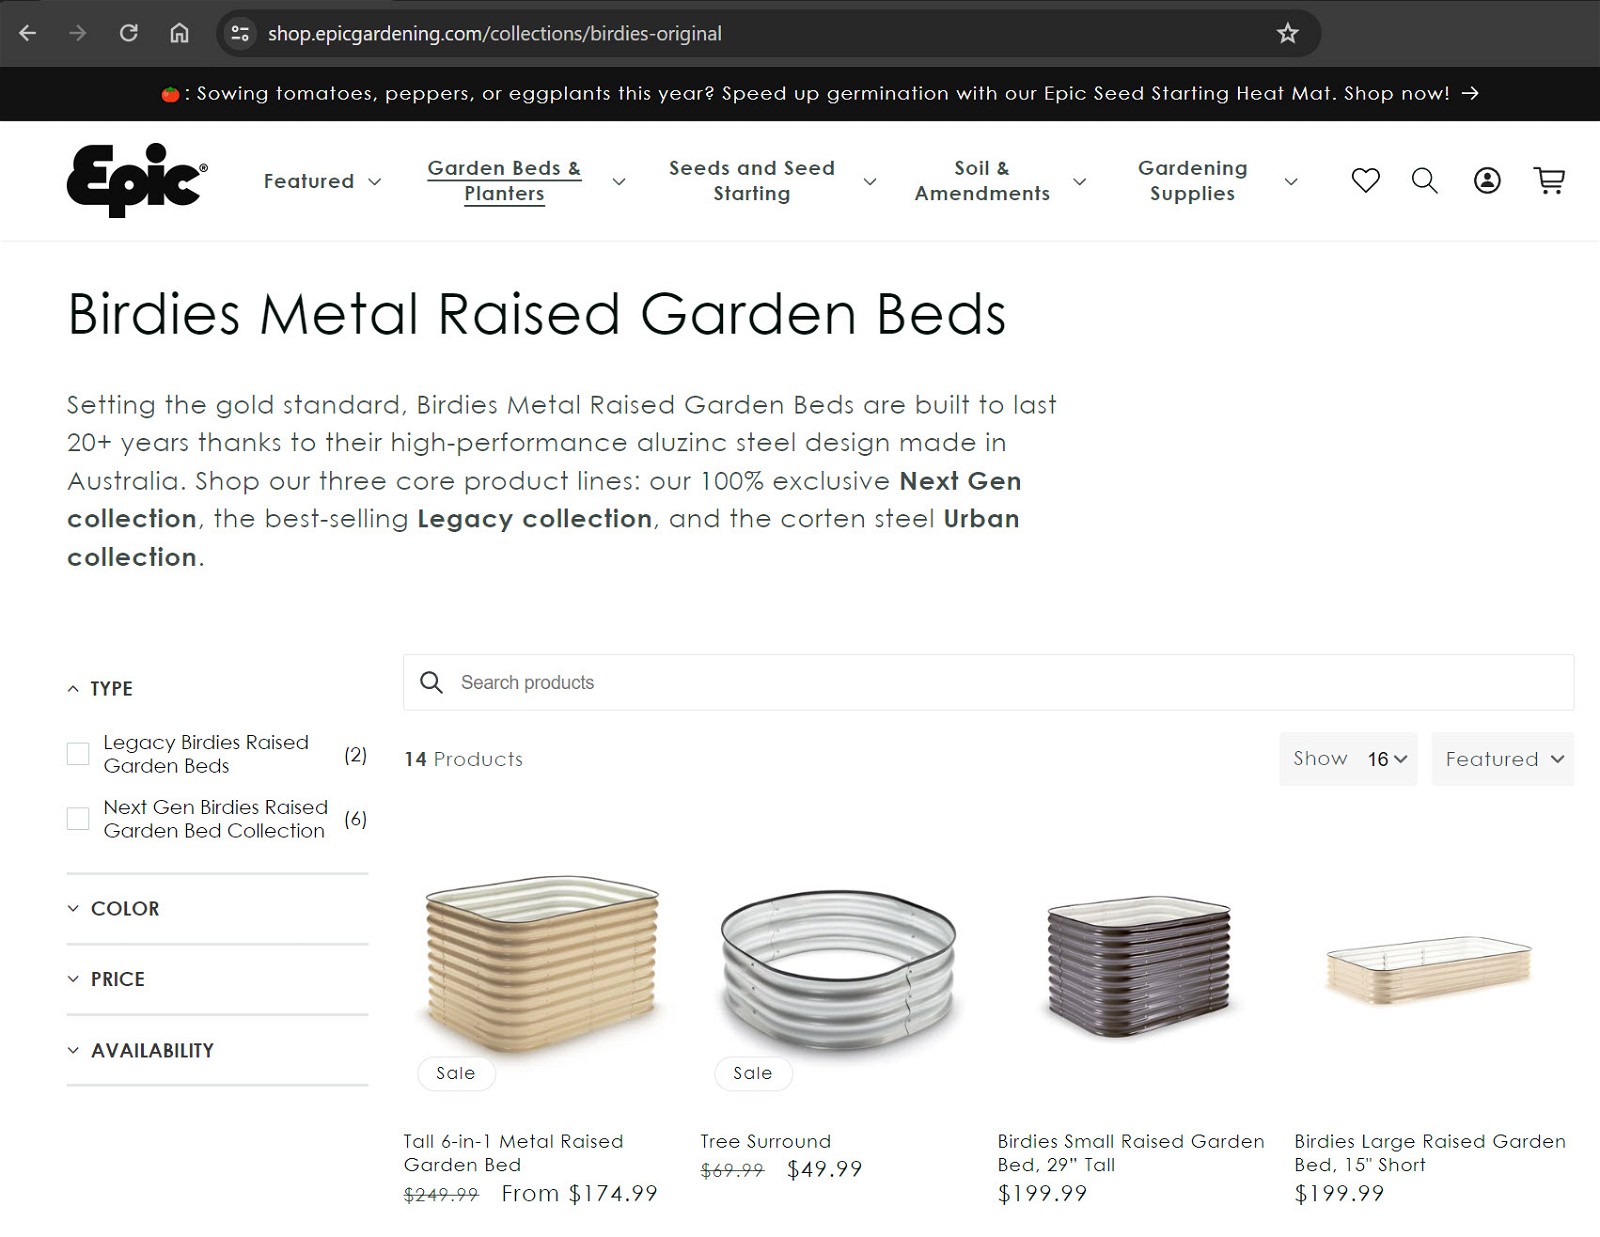Screen dimensions: 1600x1237
Task: Expand the AVAILABILITY filter section
Action: pos(152,1051)
